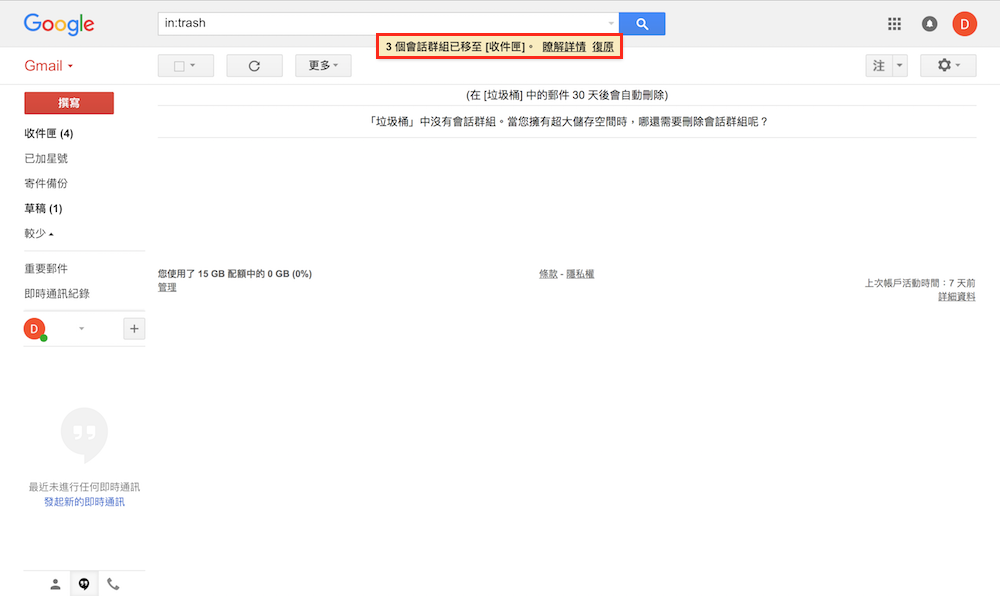
Task: Open the Gmail product switcher dropdown
Action: click(x=49, y=66)
